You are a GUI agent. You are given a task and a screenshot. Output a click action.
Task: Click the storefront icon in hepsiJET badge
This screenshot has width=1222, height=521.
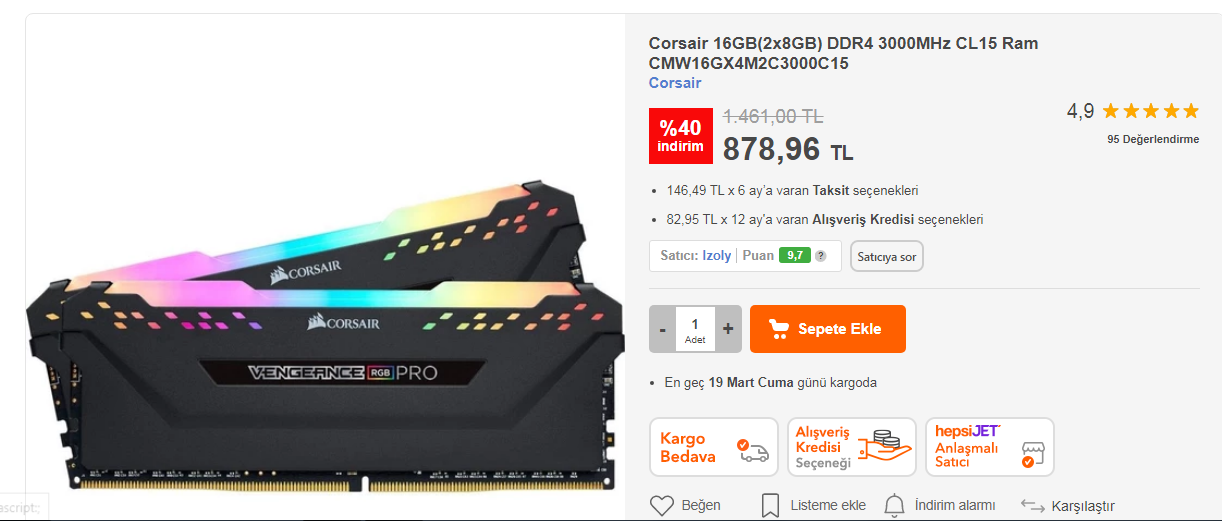click(1031, 455)
